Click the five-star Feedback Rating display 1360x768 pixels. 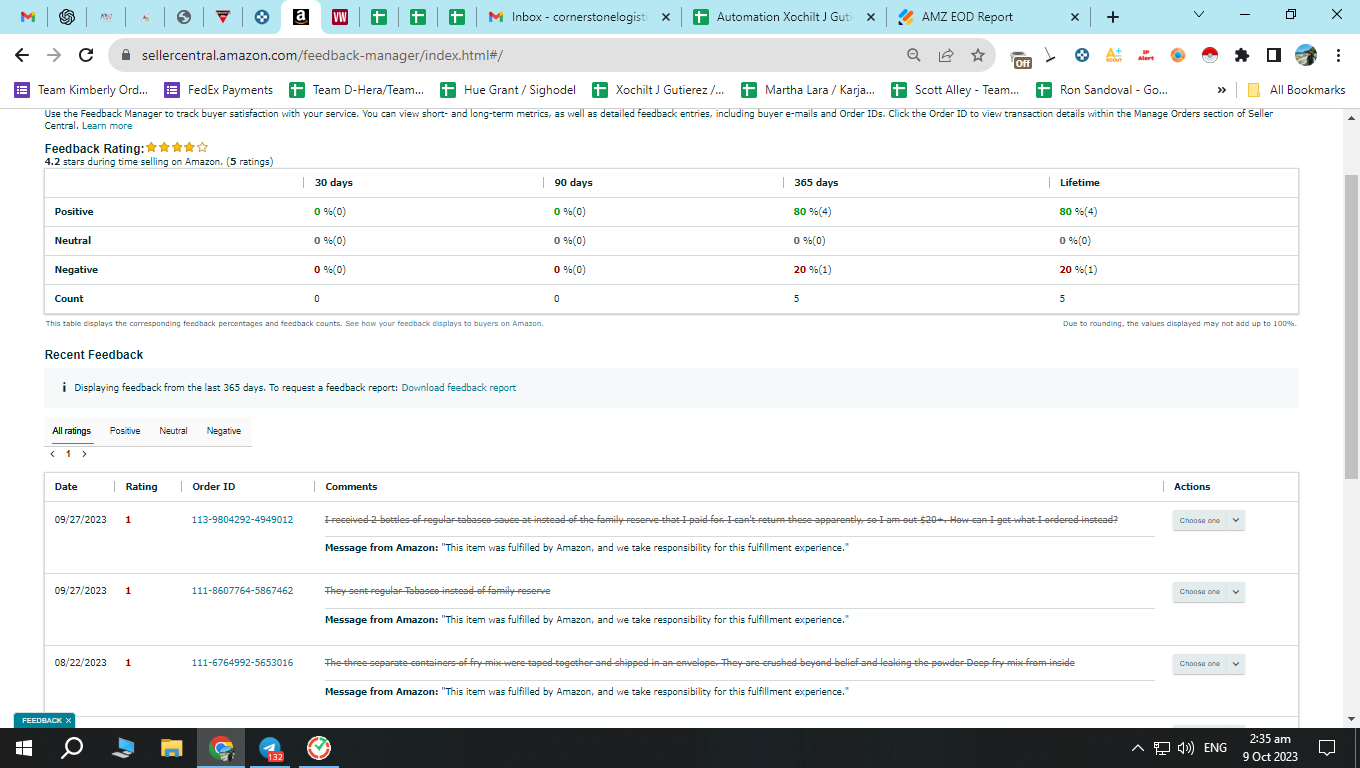176,148
